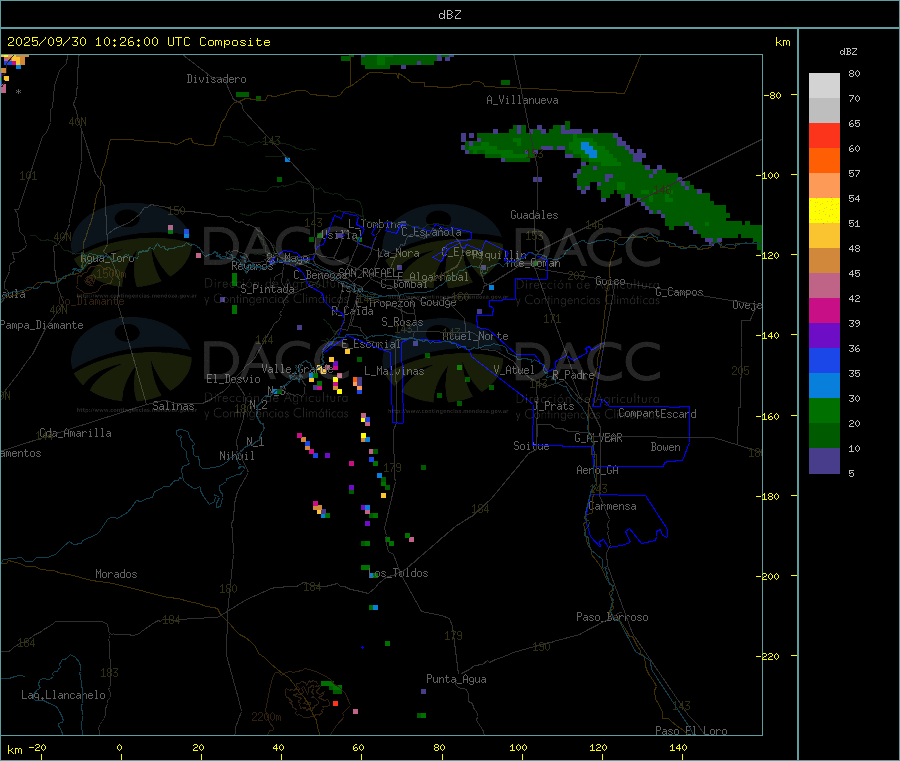Screen dimensions: 900x761
Task: Select the magenta 39 dBZ legend swatch
Action: (824, 310)
